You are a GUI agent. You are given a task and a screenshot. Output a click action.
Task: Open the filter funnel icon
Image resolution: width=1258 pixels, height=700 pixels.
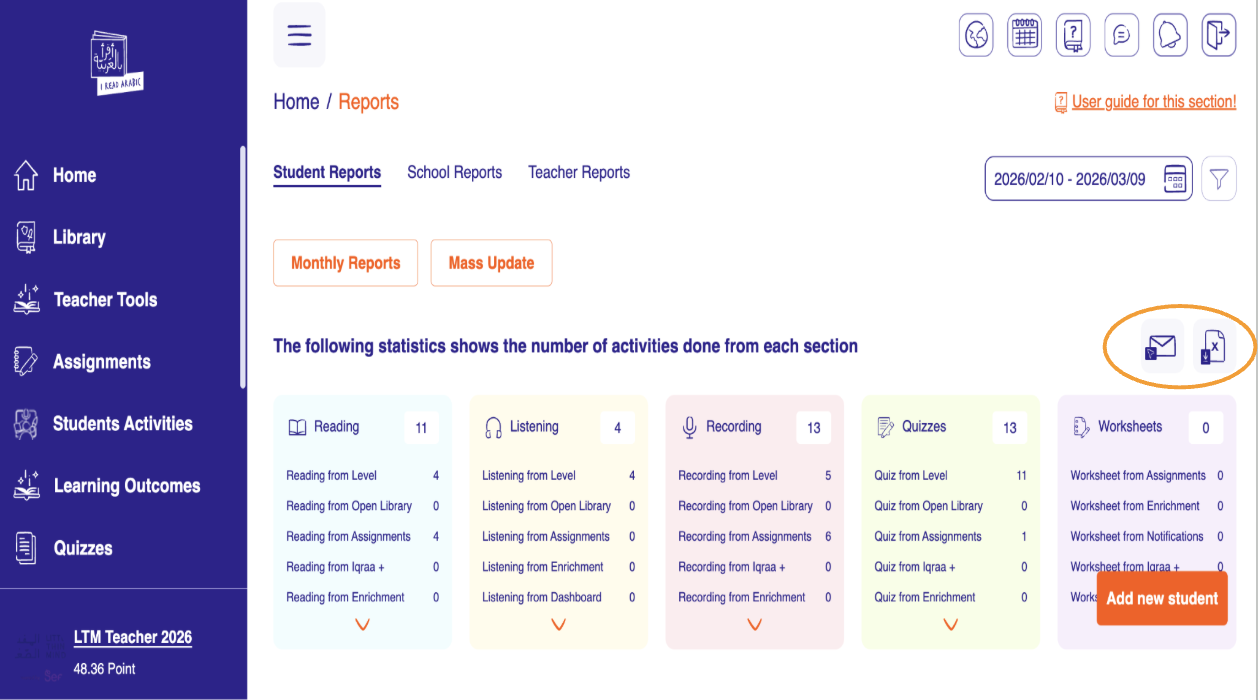pos(1218,179)
